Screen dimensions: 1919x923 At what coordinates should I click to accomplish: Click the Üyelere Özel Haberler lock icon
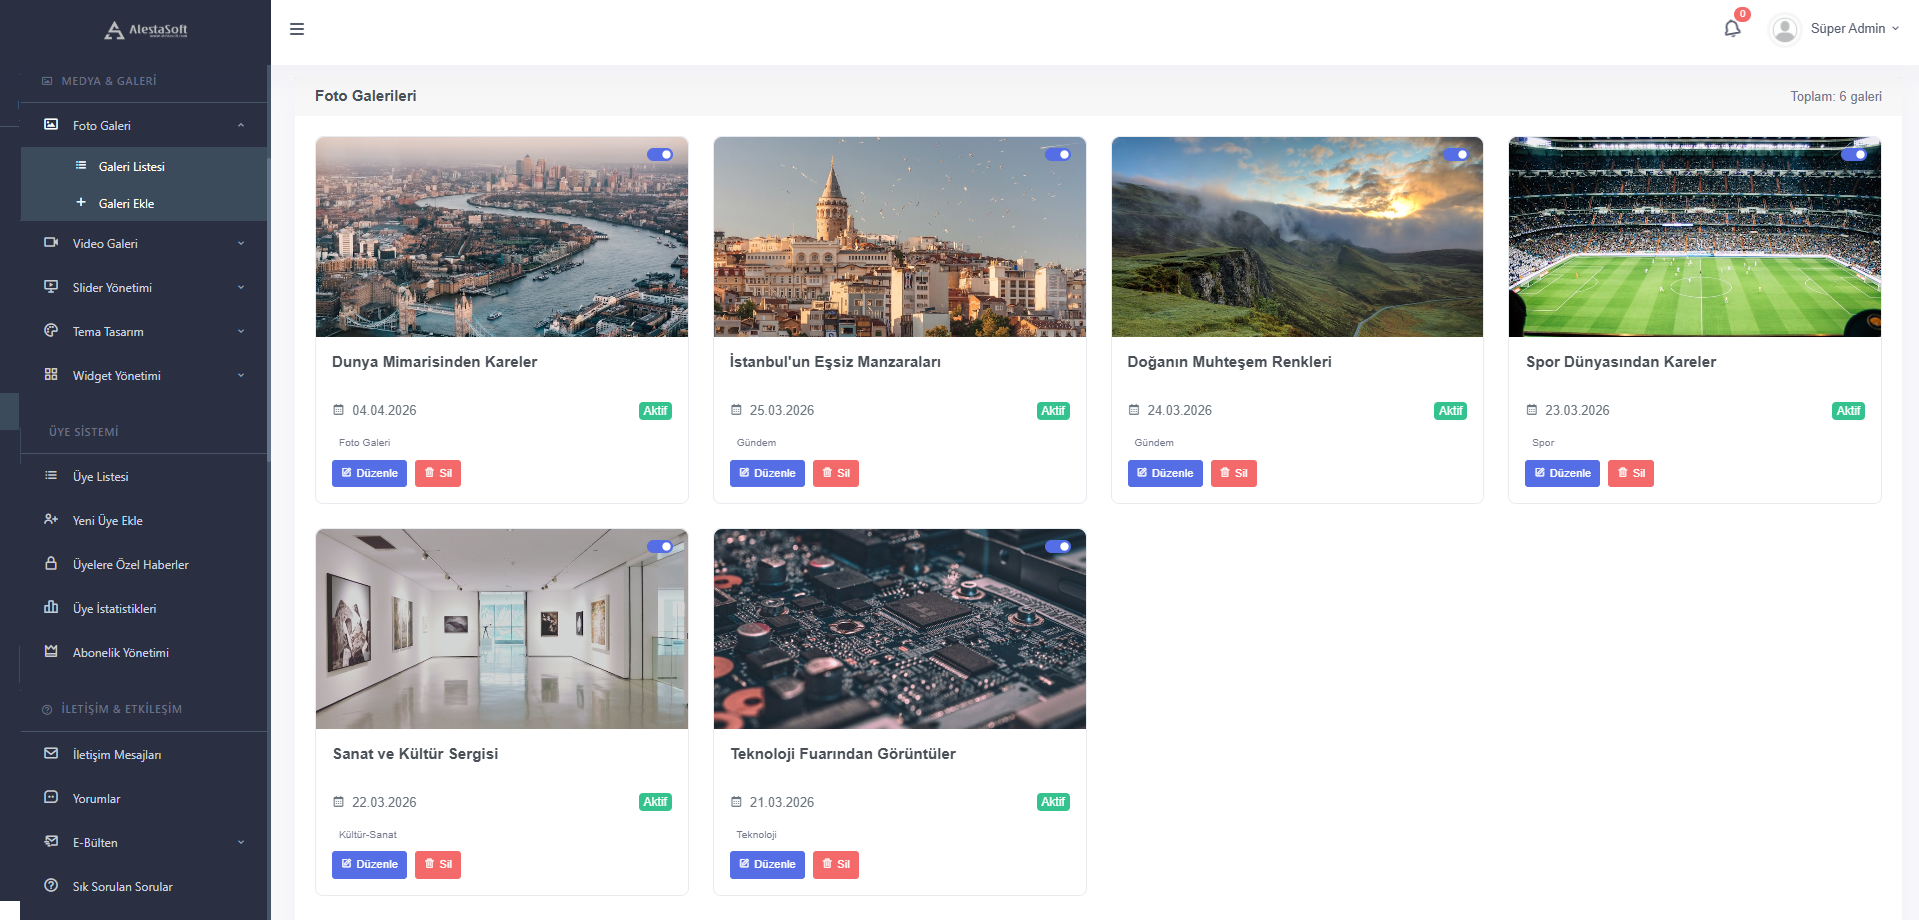click(x=51, y=564)
